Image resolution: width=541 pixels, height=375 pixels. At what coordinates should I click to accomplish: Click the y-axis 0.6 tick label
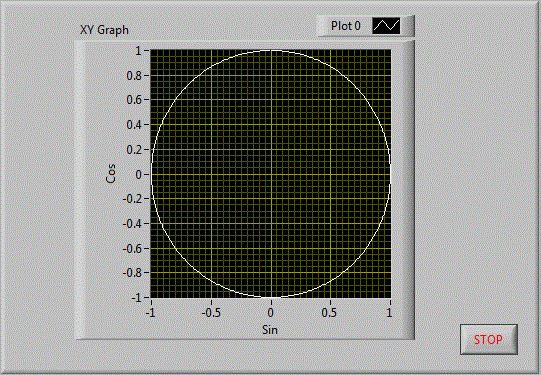pyautogui.click(x=134, y=100)
